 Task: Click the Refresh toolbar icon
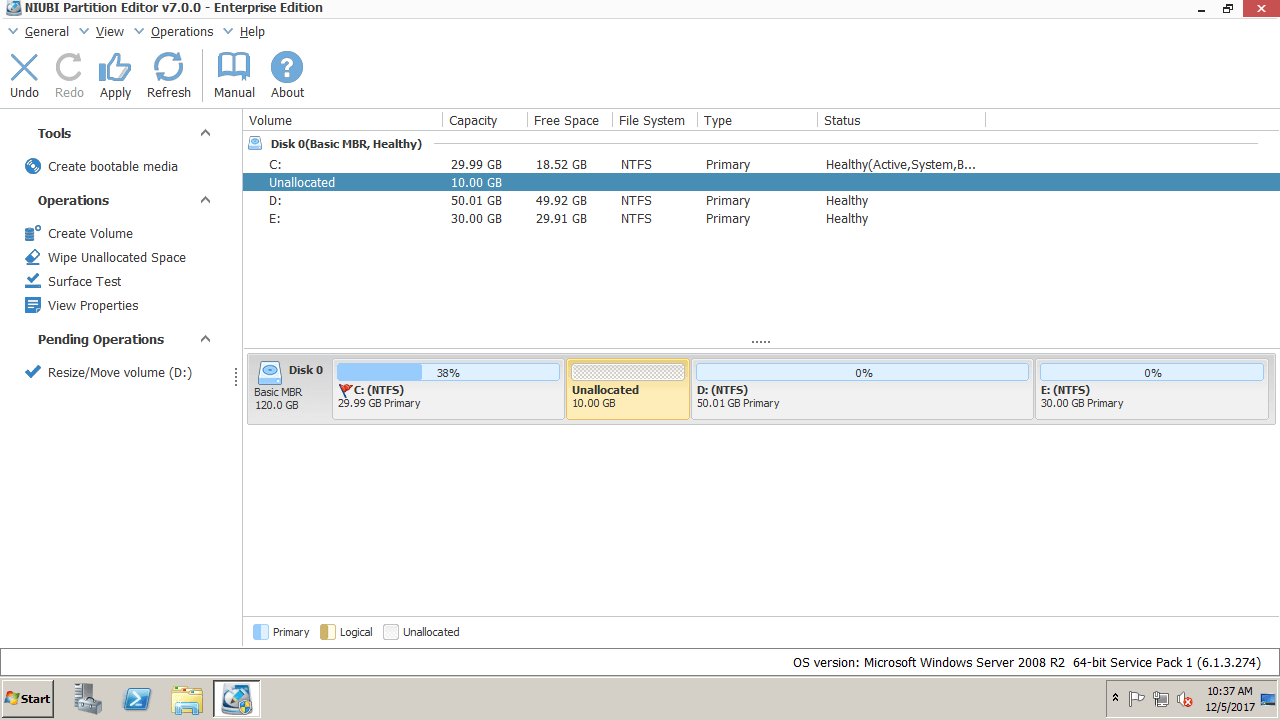pos(168,68)
